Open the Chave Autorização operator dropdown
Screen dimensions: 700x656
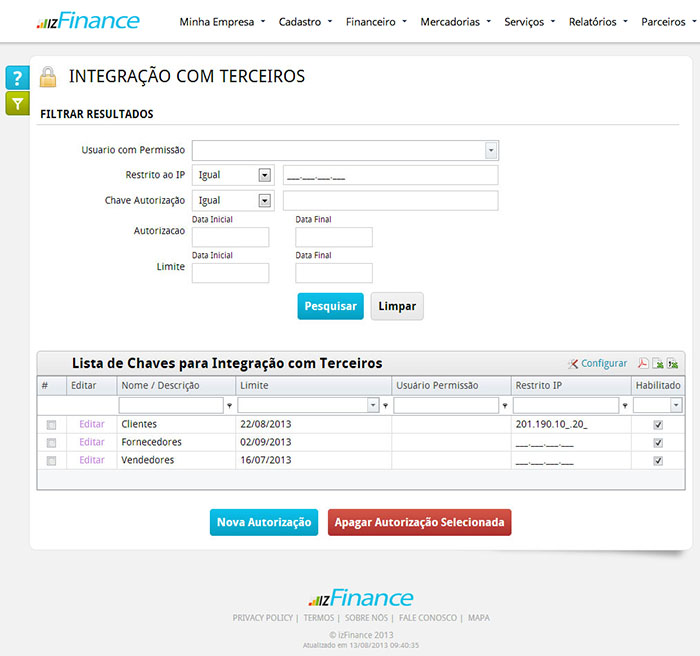point(264,201)
